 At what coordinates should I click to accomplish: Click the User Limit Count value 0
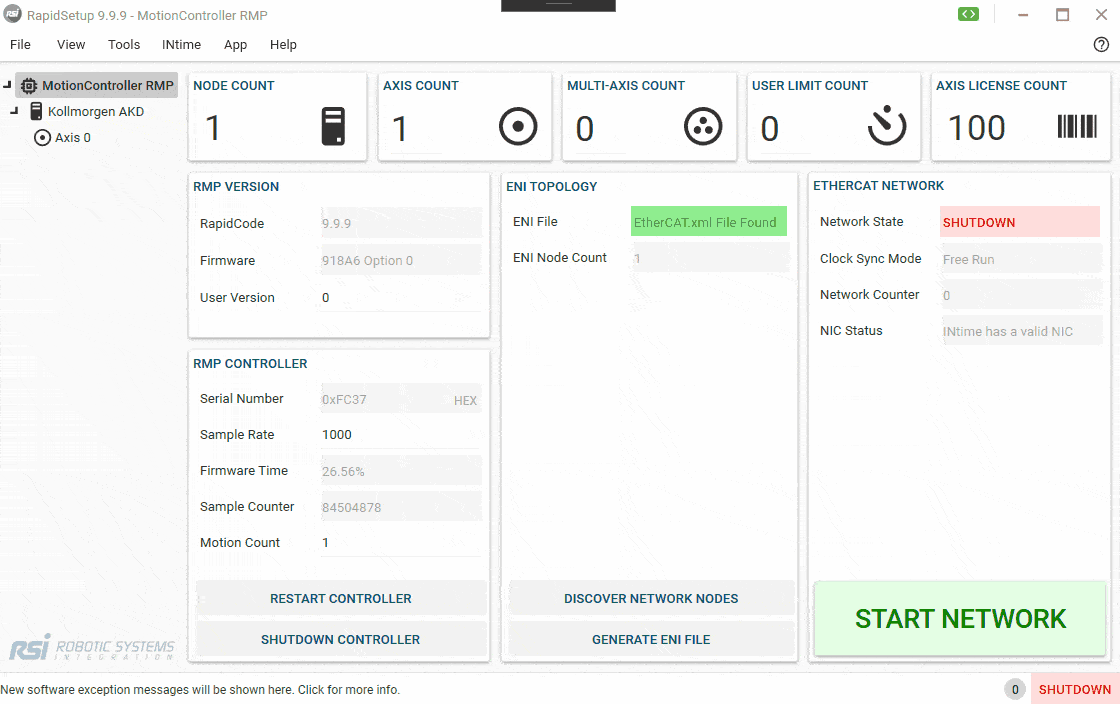click(769, 129)
